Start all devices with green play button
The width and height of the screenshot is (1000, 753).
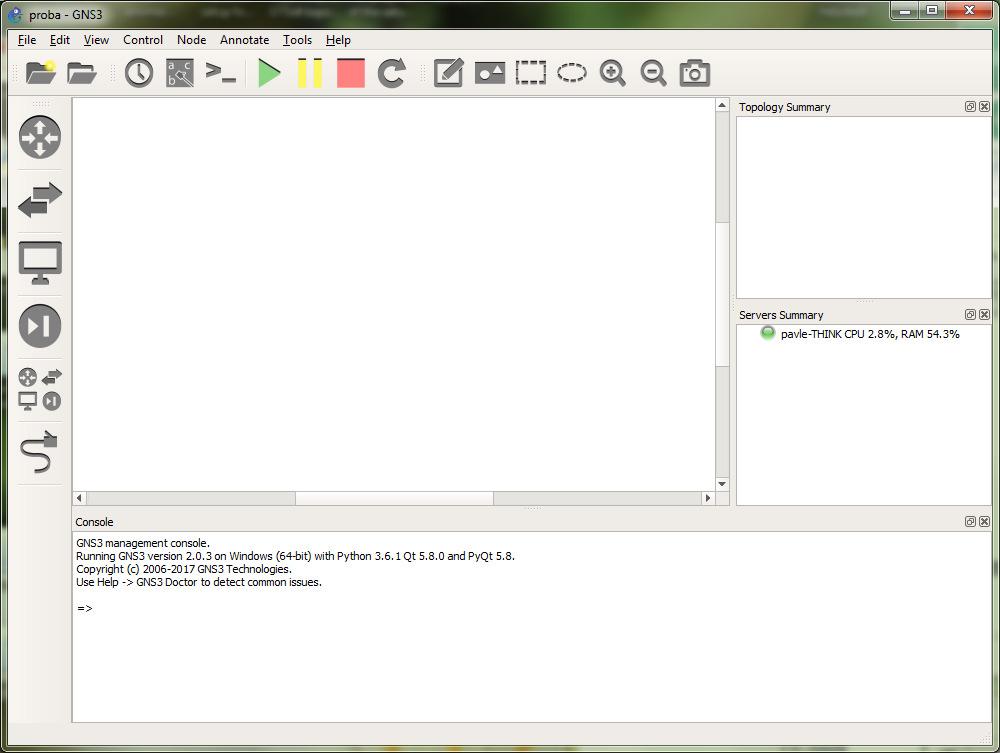[269, 73]
